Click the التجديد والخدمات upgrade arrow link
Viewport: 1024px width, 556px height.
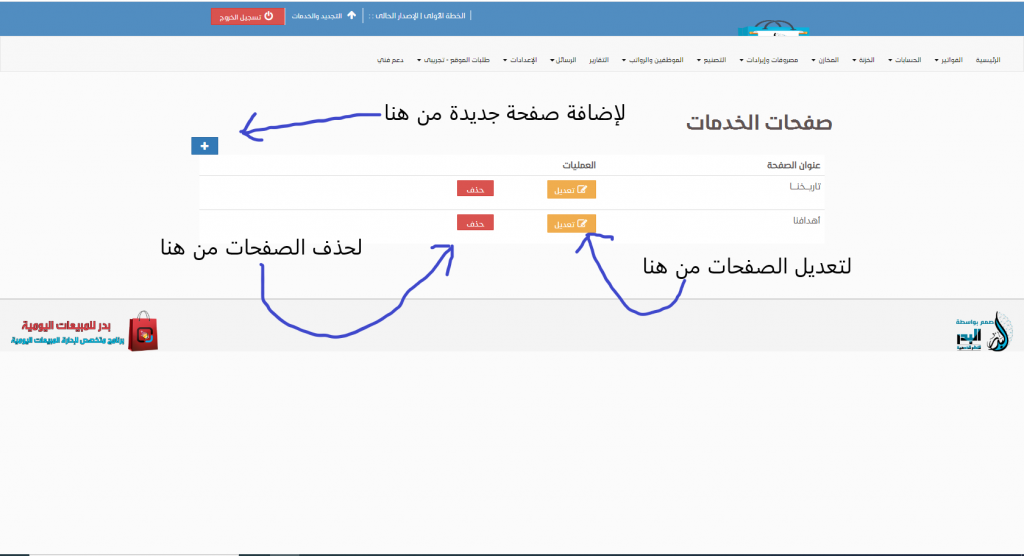coord(323,16)
